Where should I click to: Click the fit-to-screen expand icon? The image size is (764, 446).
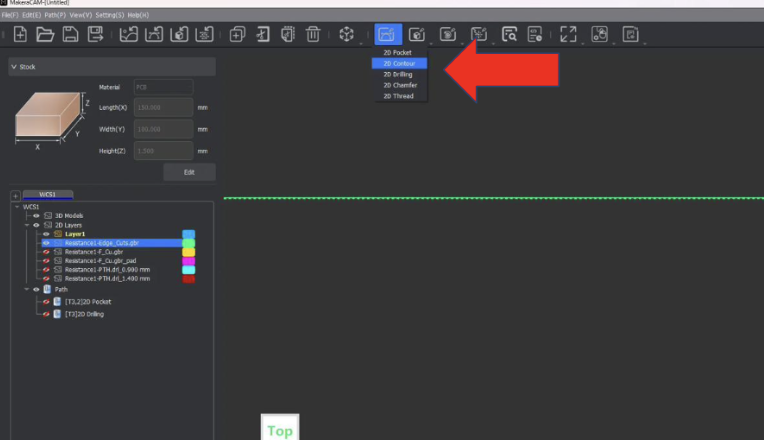(568, 34)
